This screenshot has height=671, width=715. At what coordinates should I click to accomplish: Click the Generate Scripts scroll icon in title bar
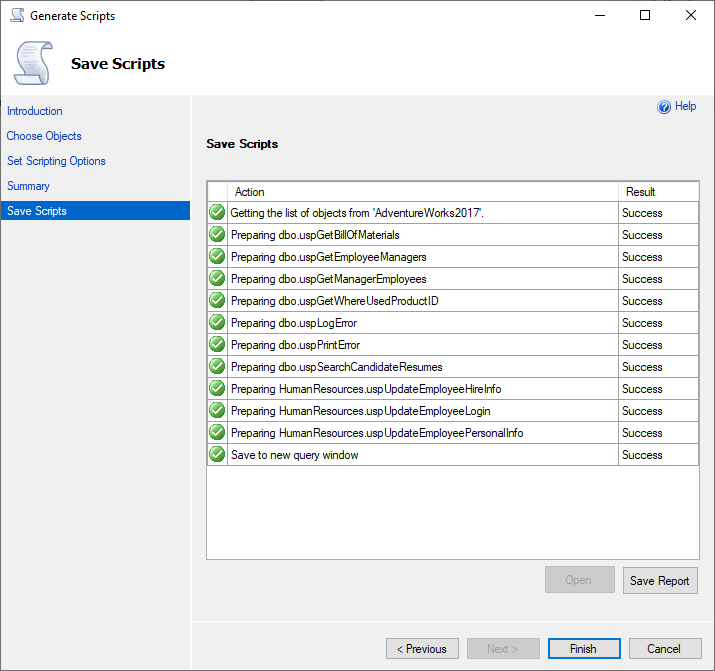point(16,16)
